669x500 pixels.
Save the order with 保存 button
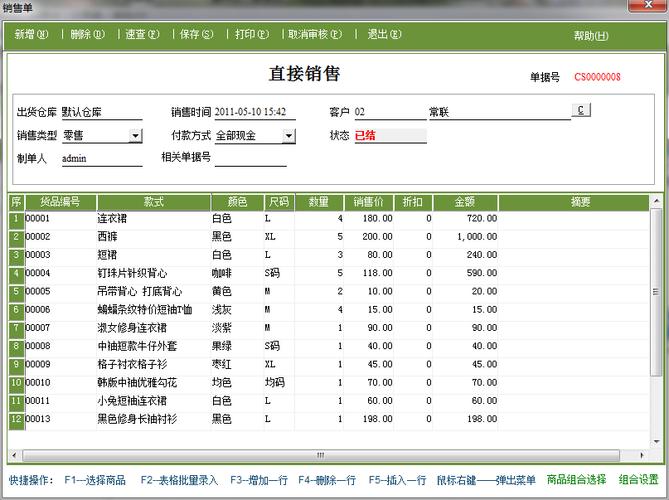196,34
